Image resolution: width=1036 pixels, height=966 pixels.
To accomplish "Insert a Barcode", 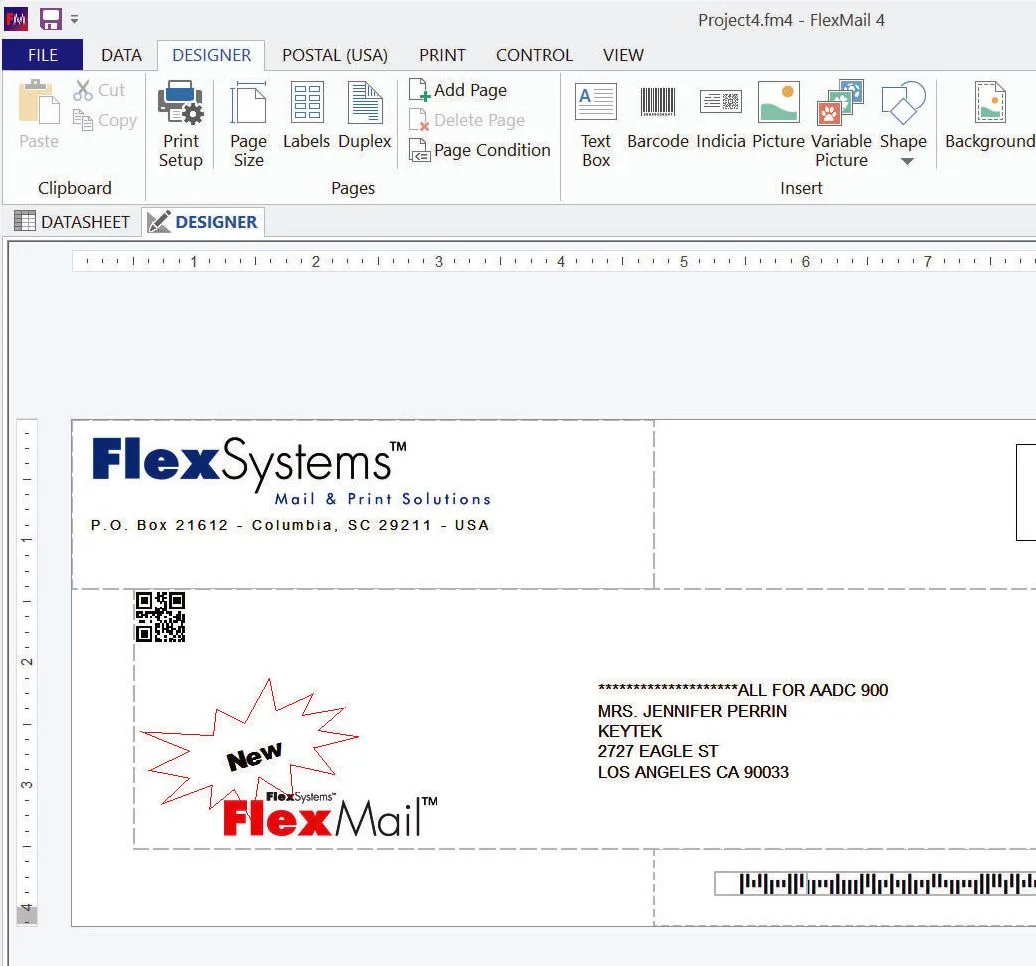I will (x=657, y=115).
